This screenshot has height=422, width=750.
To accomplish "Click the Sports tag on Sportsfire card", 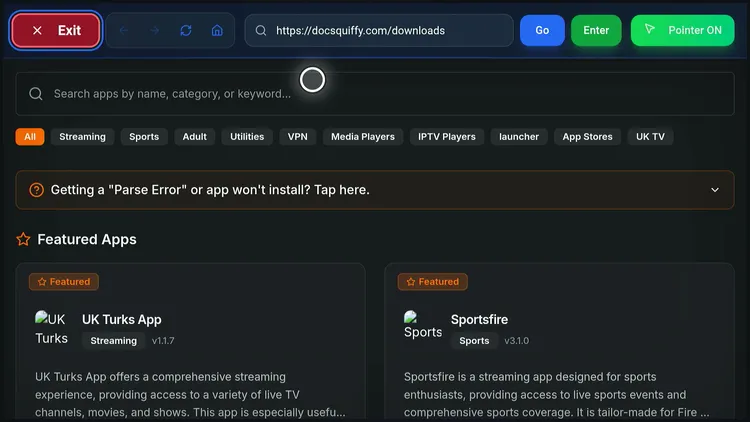I will coord(474,341).
